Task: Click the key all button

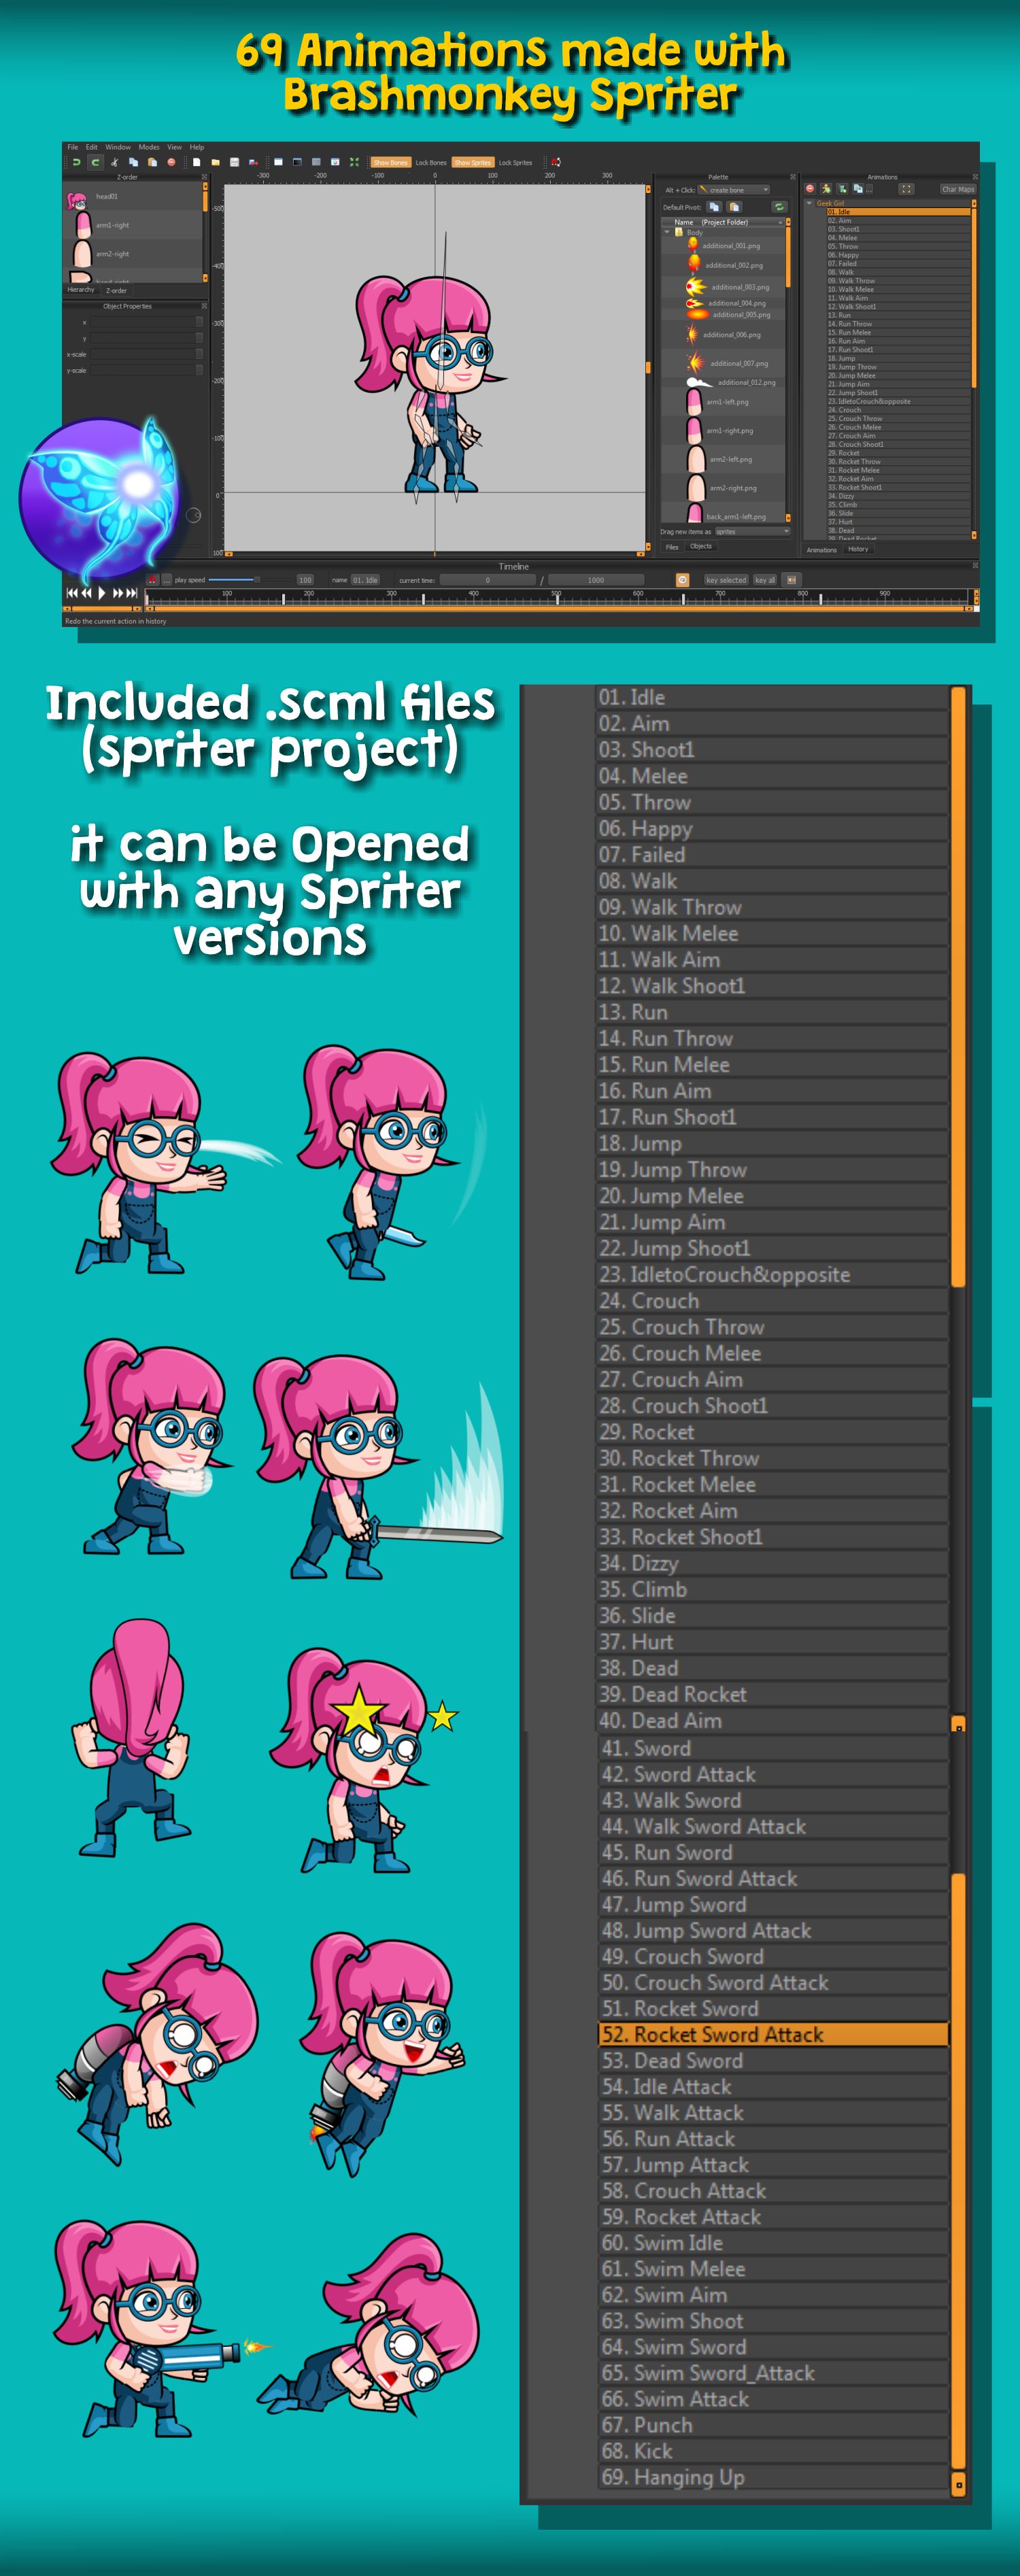Action: [x=765, y=580]
